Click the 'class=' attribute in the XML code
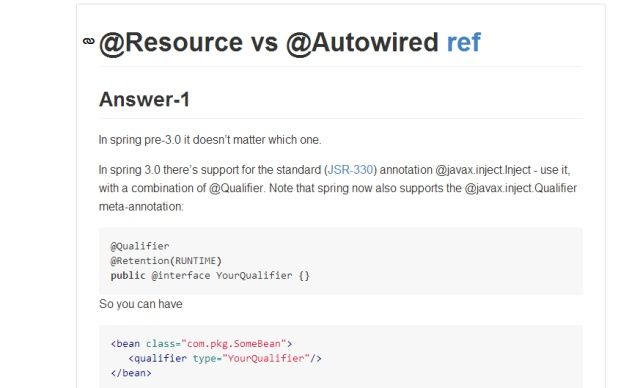Image resolution: width=640 pixels, height=388 pixels. [163, 344]
